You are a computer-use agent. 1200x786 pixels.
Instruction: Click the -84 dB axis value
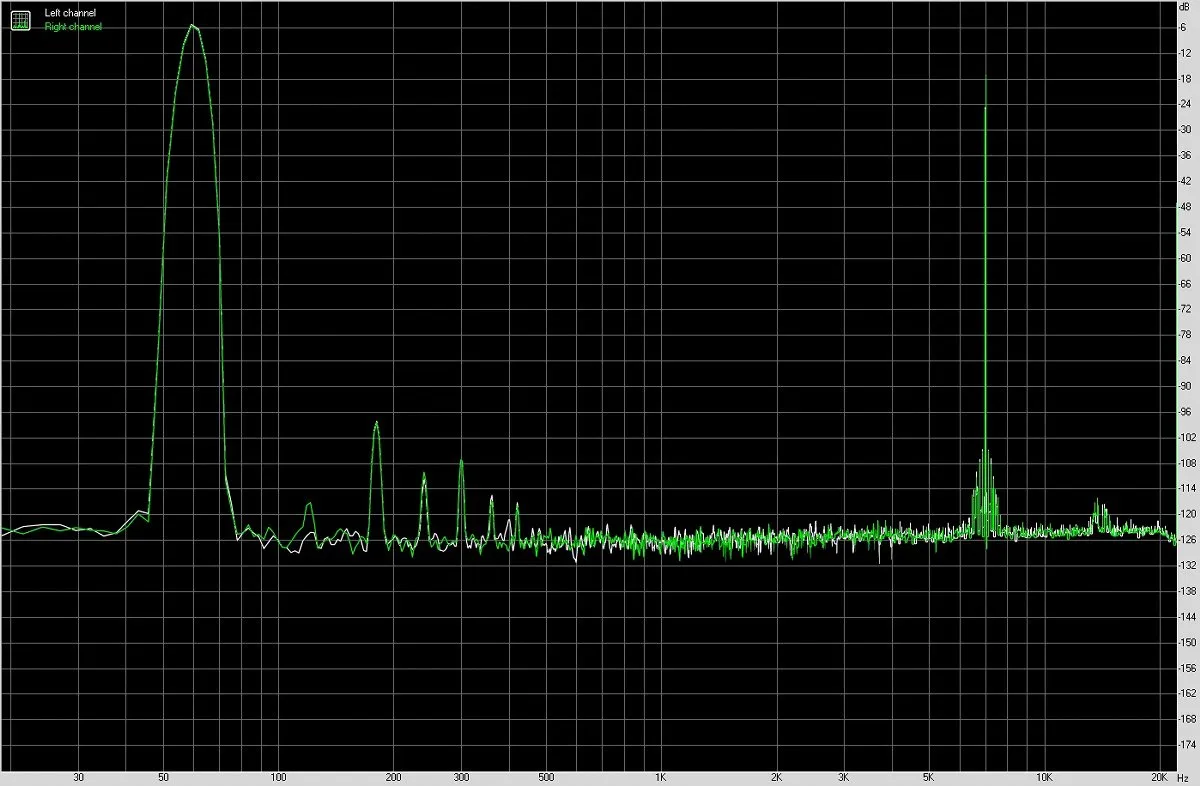[x=1186, y=361]
